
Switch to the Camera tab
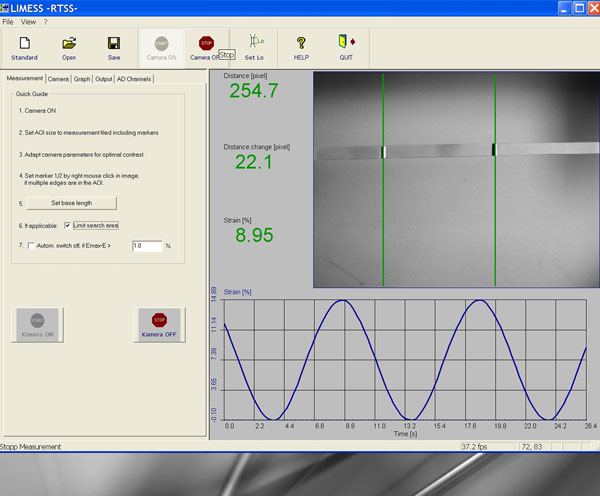[x=58, y=78]
